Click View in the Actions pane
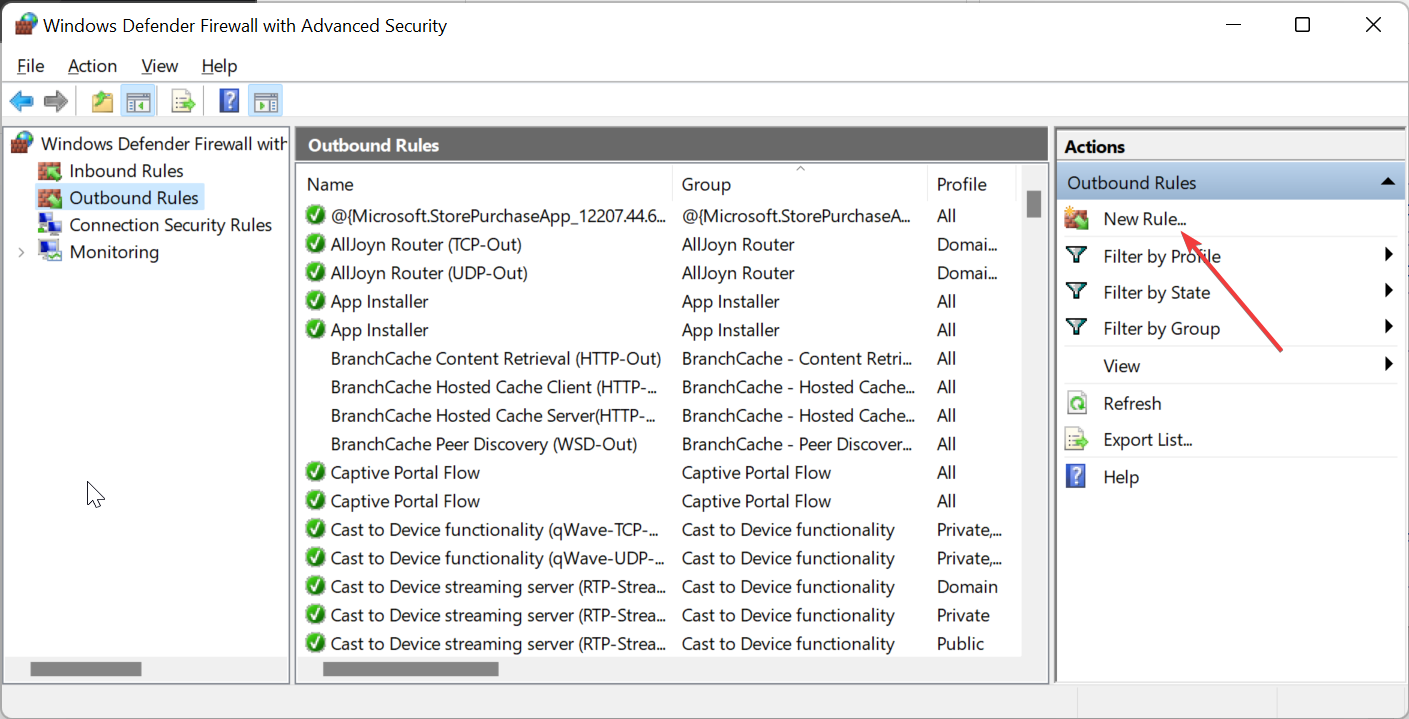The height and width of the screenshot is (719, 1409). tap(1122, 365)
